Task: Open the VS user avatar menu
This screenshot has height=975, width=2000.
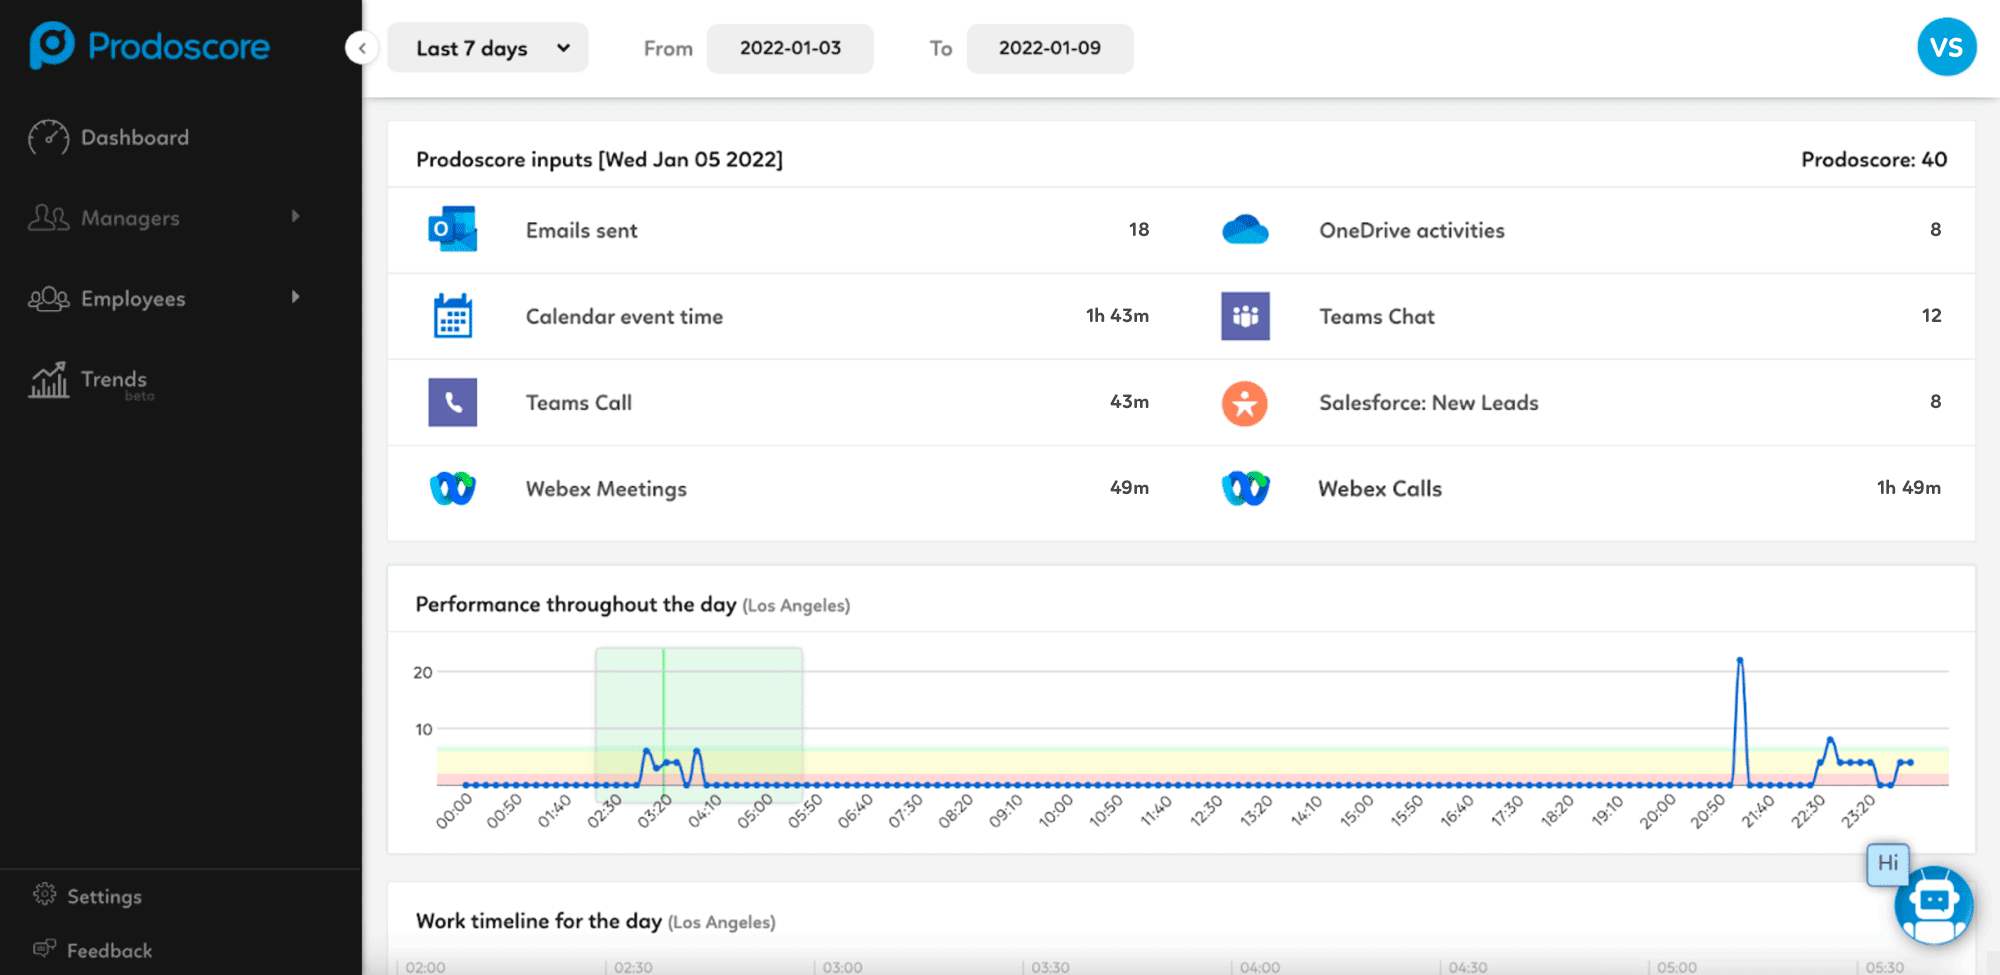Action: [x=1946, y=47]
